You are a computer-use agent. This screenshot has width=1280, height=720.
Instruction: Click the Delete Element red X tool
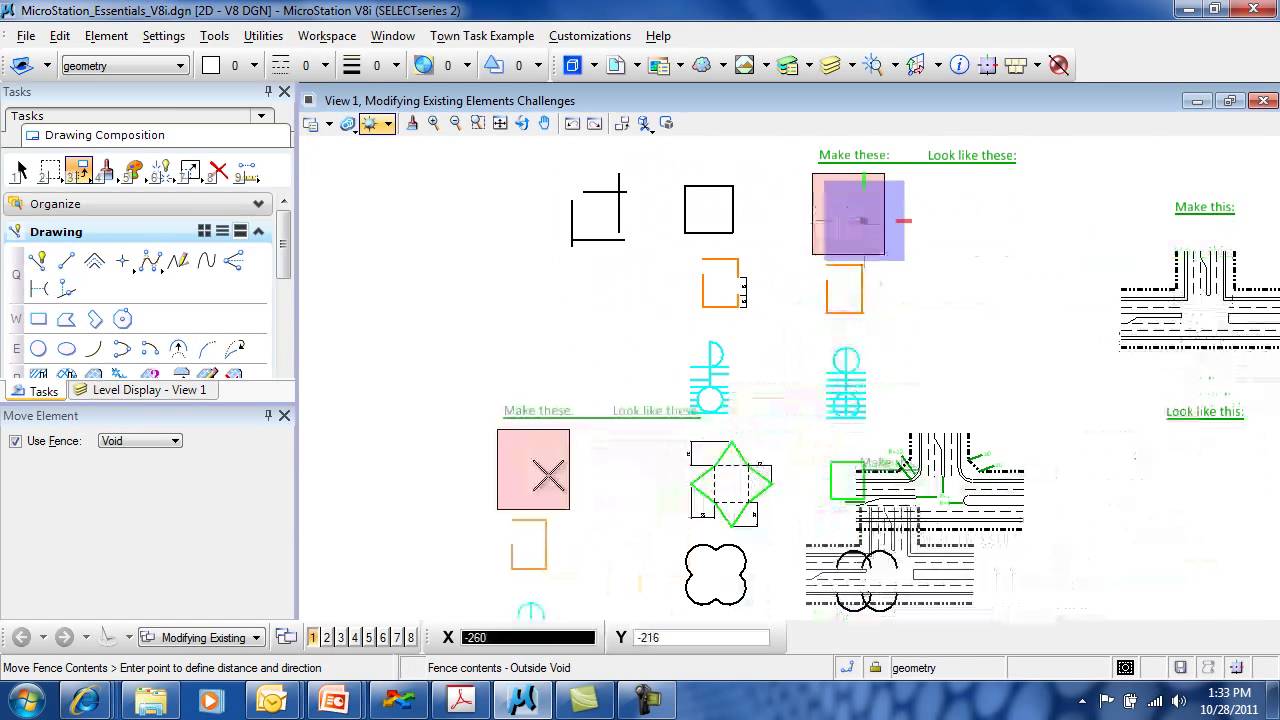click(x=218, y=171)
